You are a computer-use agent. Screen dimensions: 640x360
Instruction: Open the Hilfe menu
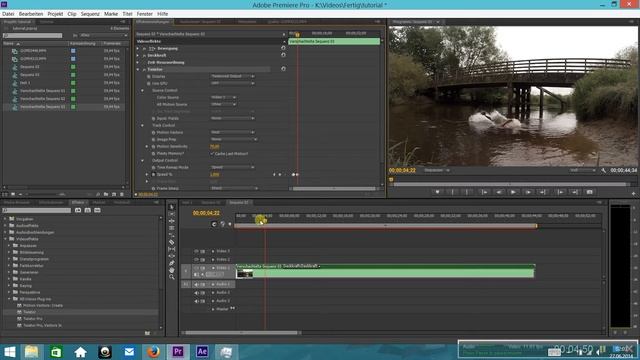coord(162,13)
